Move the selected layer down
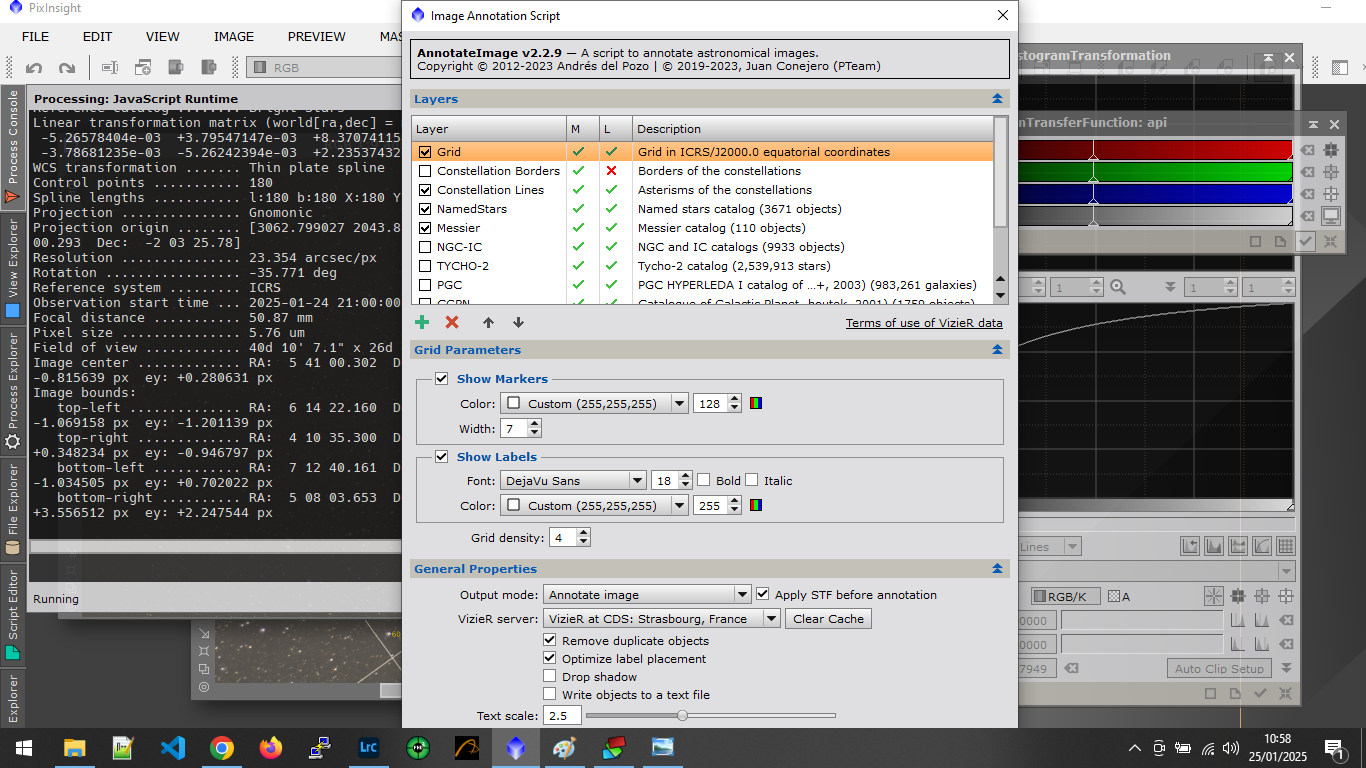The image size is (1366, 768). pos(518,322)
